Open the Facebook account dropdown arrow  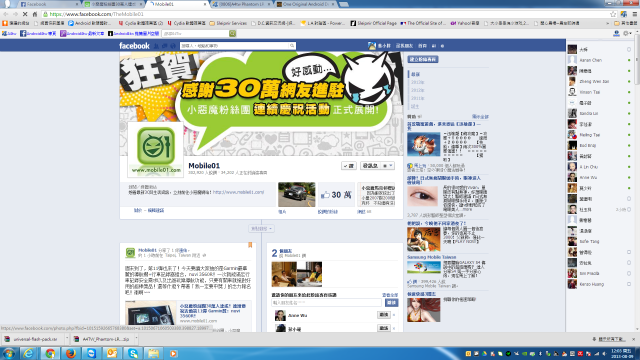coord(442,46)
